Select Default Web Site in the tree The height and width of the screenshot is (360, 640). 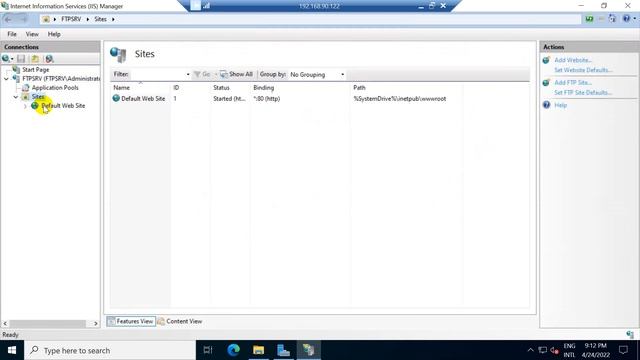tap(63, 106)
